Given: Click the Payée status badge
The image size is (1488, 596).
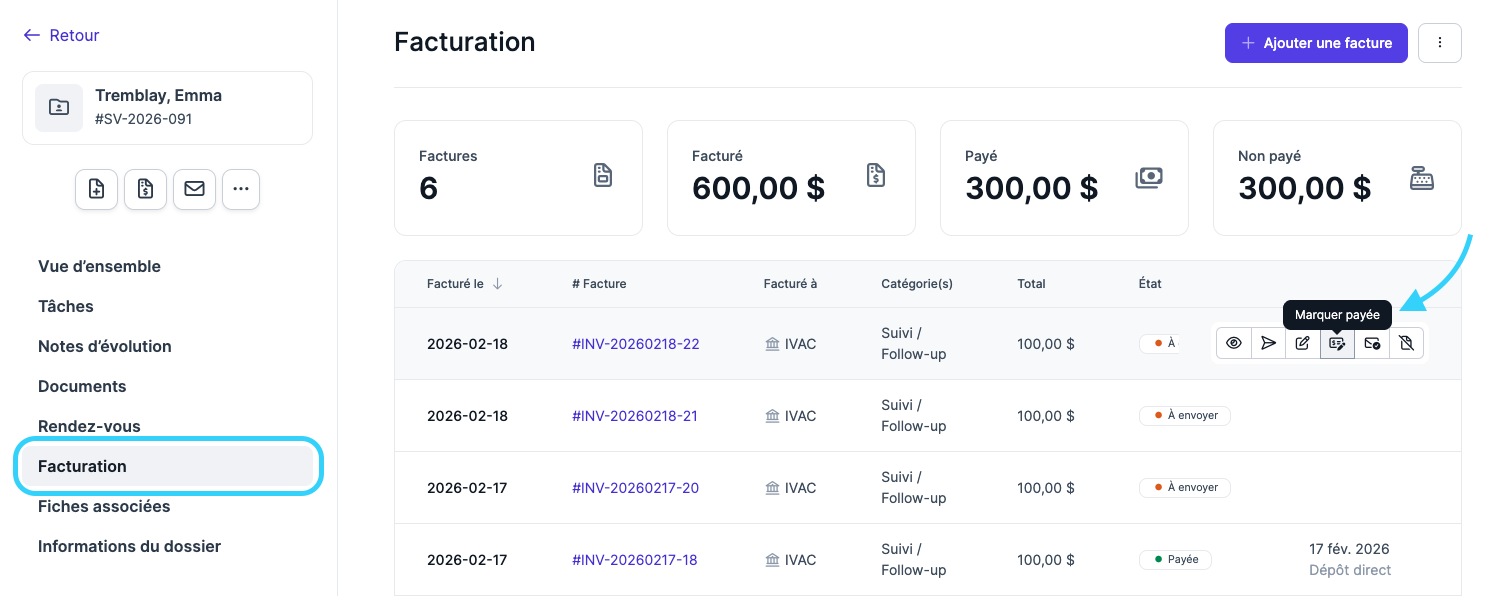Looking at the screenshot, I should click(1175, 560).
